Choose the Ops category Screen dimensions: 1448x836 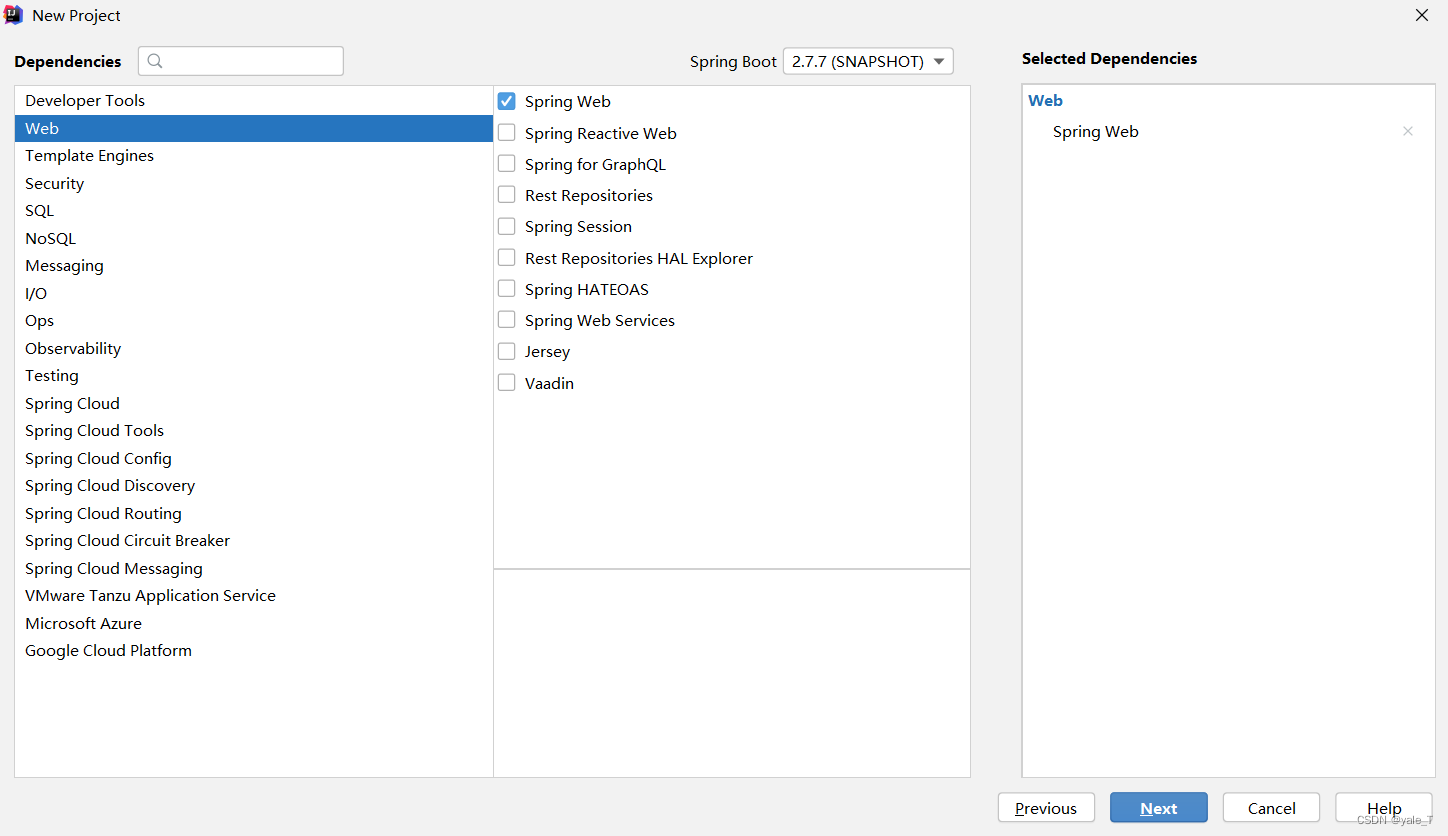(x=254, y=320)
